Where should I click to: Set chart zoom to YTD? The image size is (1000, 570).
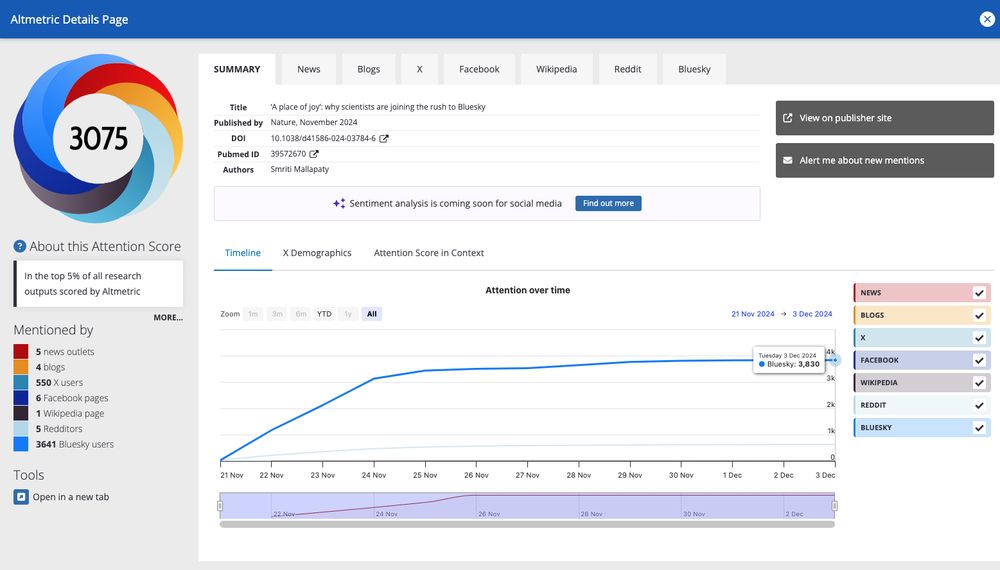pyautogui.click(x=324, y=314)
